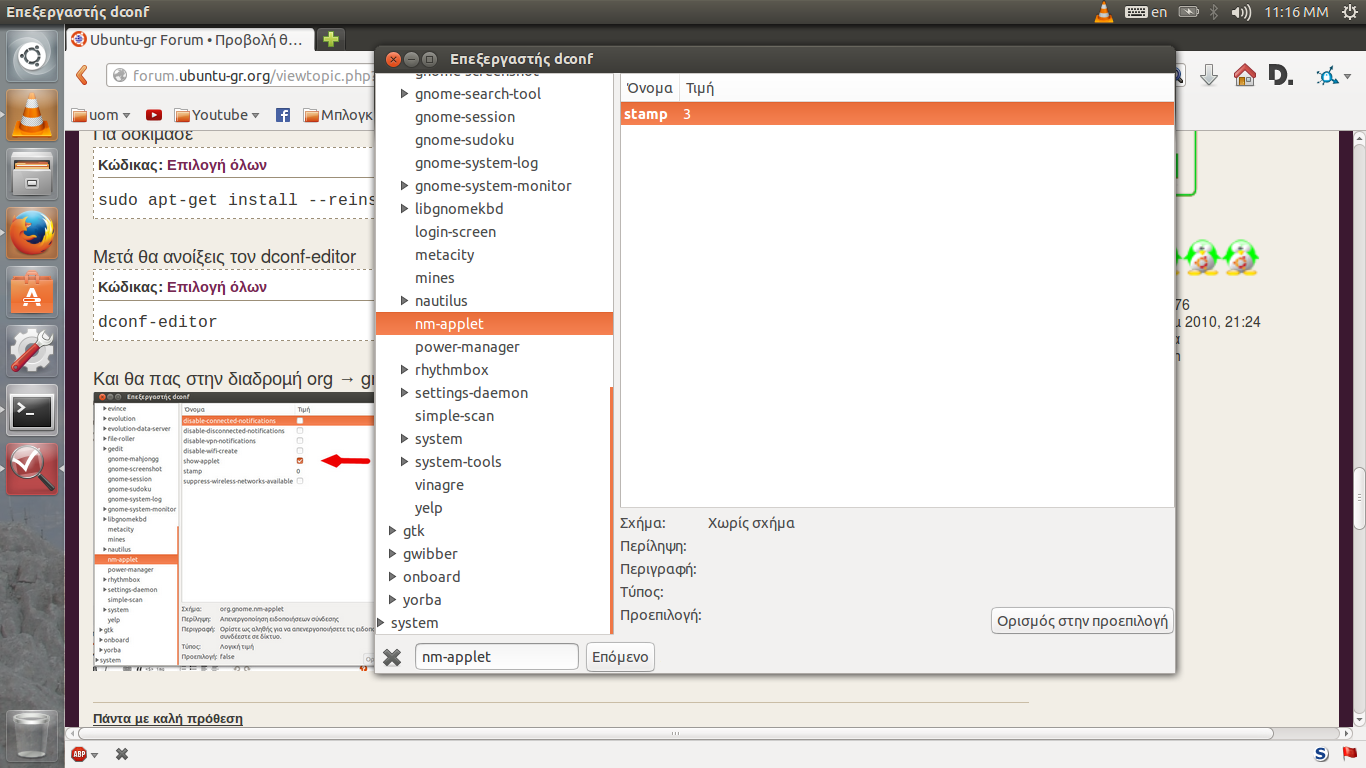1366x768 pixels.
Task: Click the Firefox back arrow
Action: tap(83, 75)
